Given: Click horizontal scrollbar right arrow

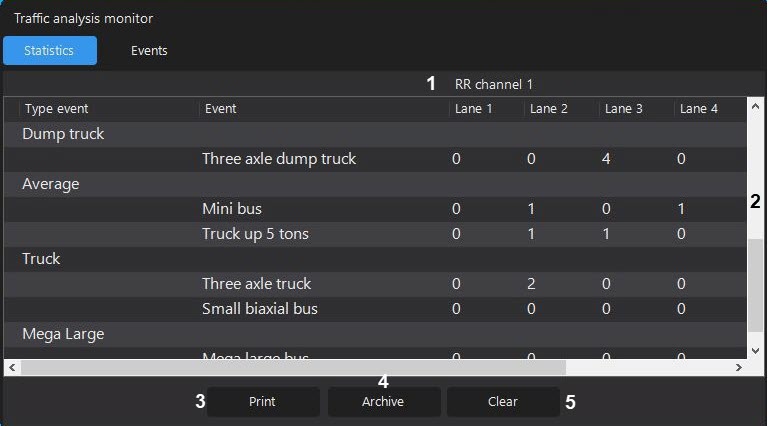Looking at the screenshot, I should 739,368.
